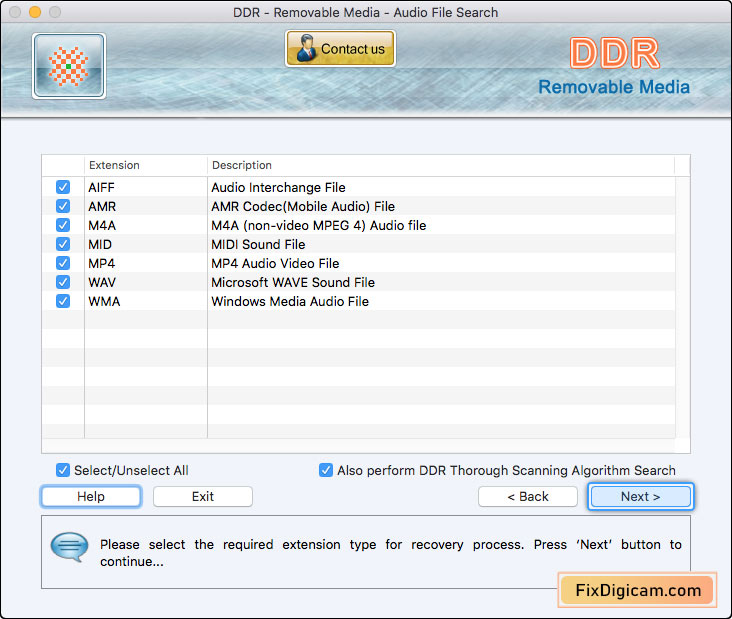This screenshot has height=619, width=732.
Task: Select the Audio Interchange File description
Action: tap(278, 188)
